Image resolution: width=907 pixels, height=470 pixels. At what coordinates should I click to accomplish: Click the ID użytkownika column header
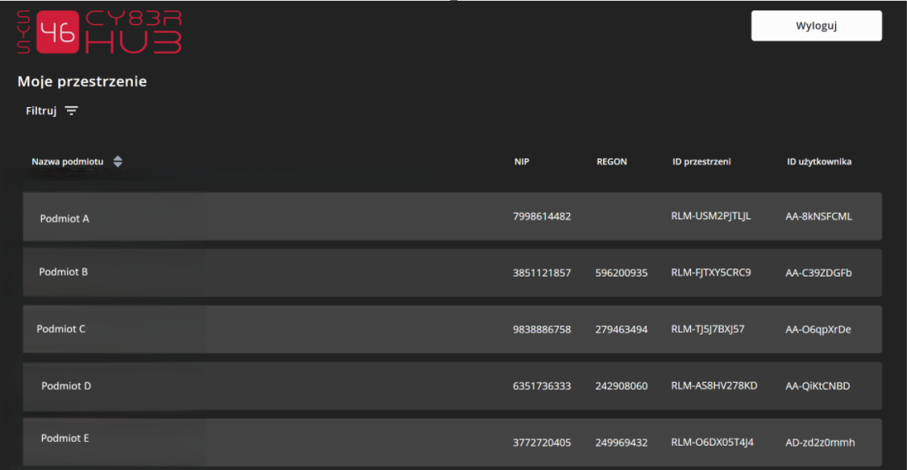pyautogui.click(x=819, y=161)
